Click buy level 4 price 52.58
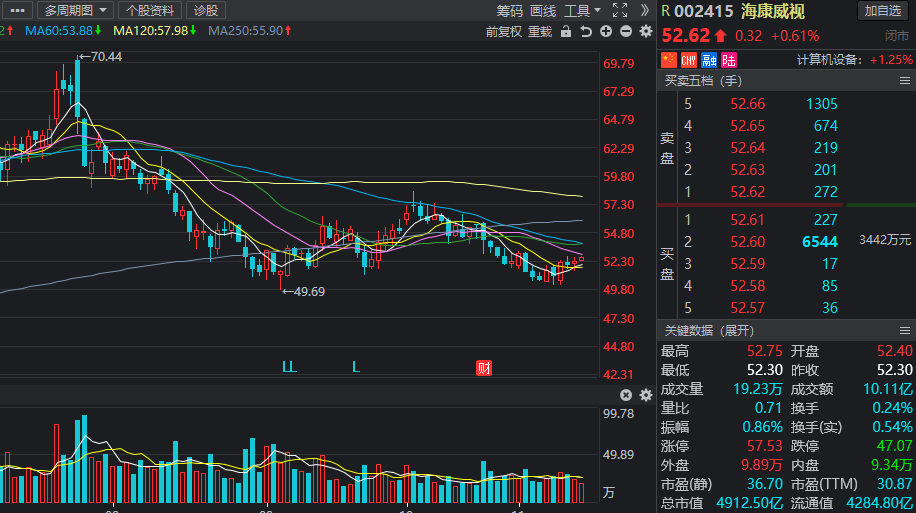The width and height of the screenshot is (916, 513). [x=747, y=286]
